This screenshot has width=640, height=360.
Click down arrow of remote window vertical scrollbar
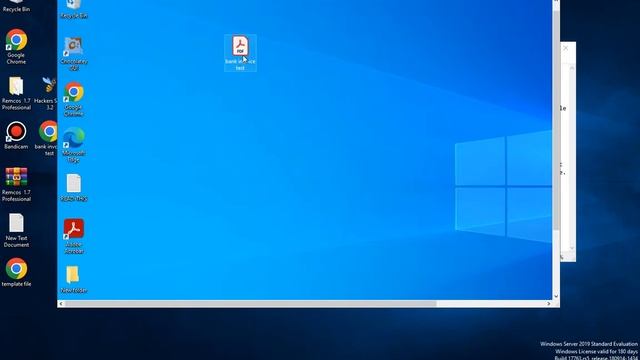point(556,296)
